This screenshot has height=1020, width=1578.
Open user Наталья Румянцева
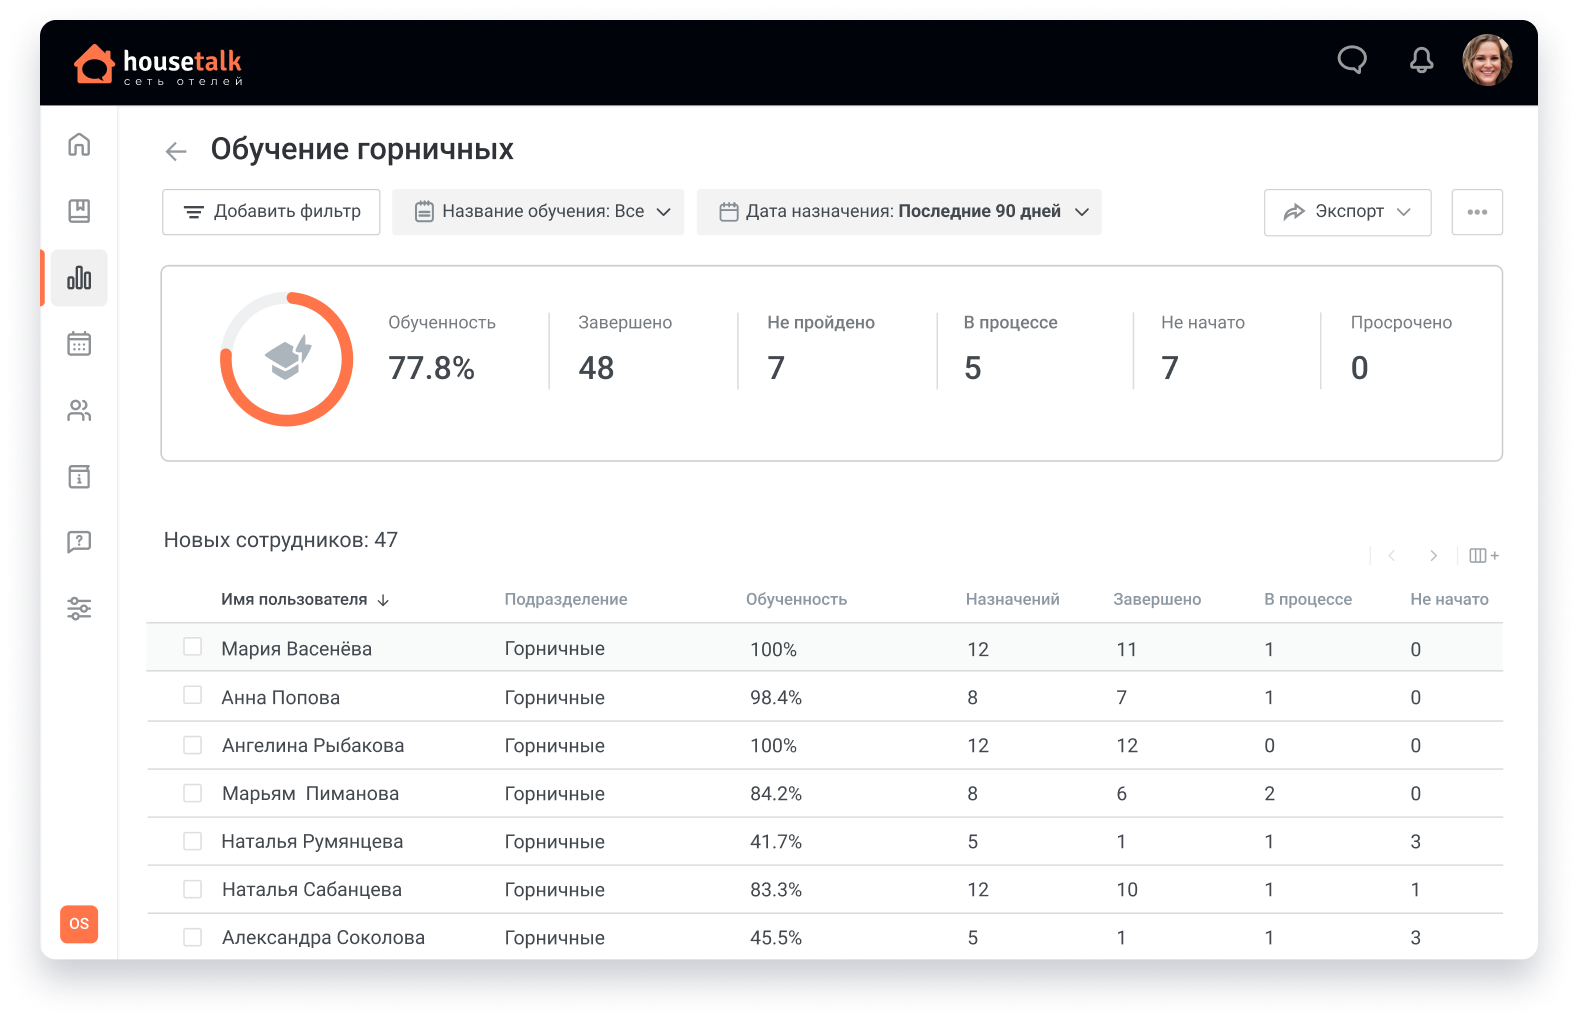point(312,841)
